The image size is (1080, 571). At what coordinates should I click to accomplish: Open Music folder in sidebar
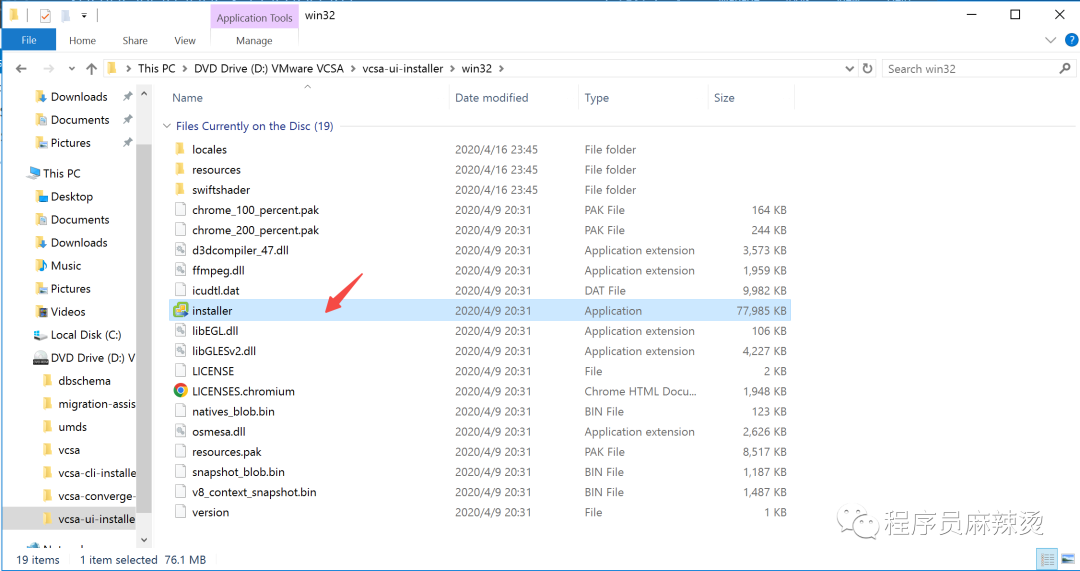click(58, 265)
